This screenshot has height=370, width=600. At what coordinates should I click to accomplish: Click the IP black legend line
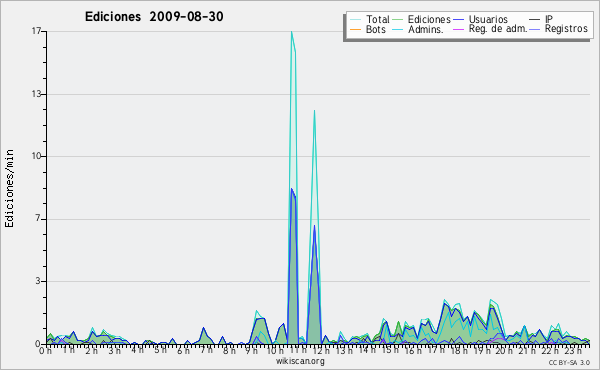point(535,20)
